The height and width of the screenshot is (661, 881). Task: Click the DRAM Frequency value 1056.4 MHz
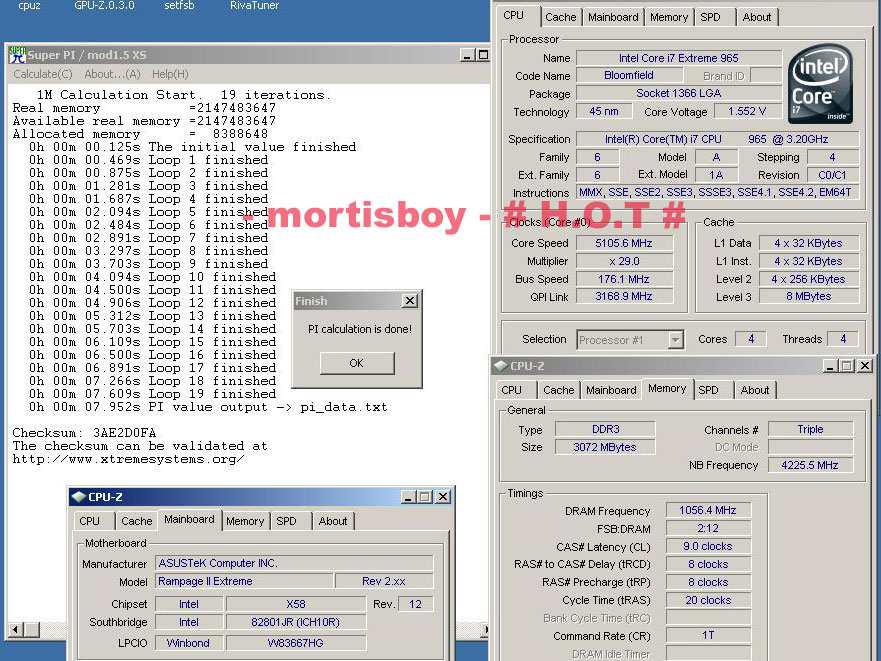708,510
